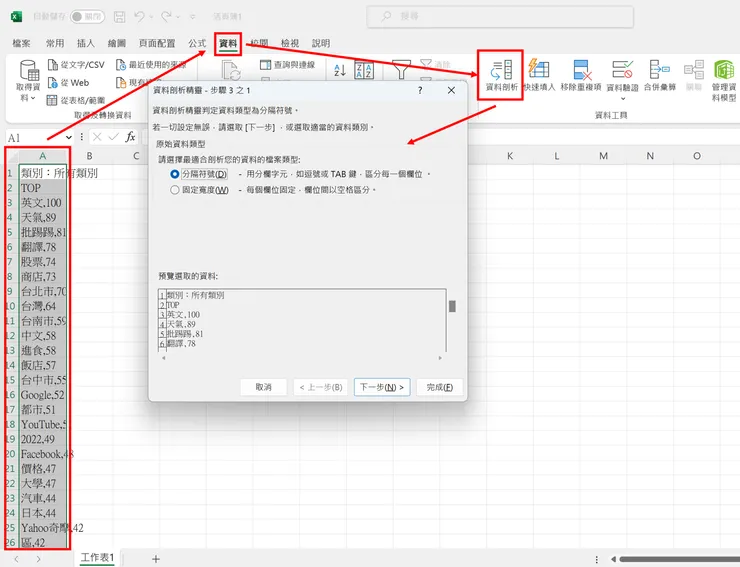Import data 從表格/範圍
Viewport: 740px width, 567px height.
[x=76, y=100]
